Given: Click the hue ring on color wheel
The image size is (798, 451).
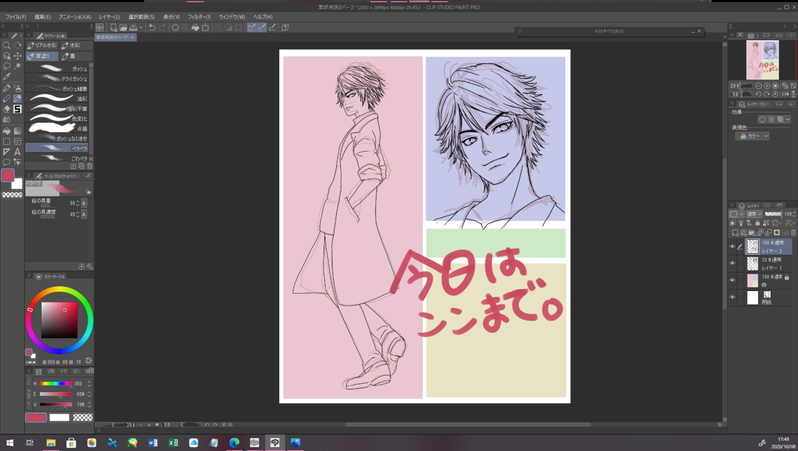Looking at the screenshot, I should pyautogui.click(x=59, y=290).
